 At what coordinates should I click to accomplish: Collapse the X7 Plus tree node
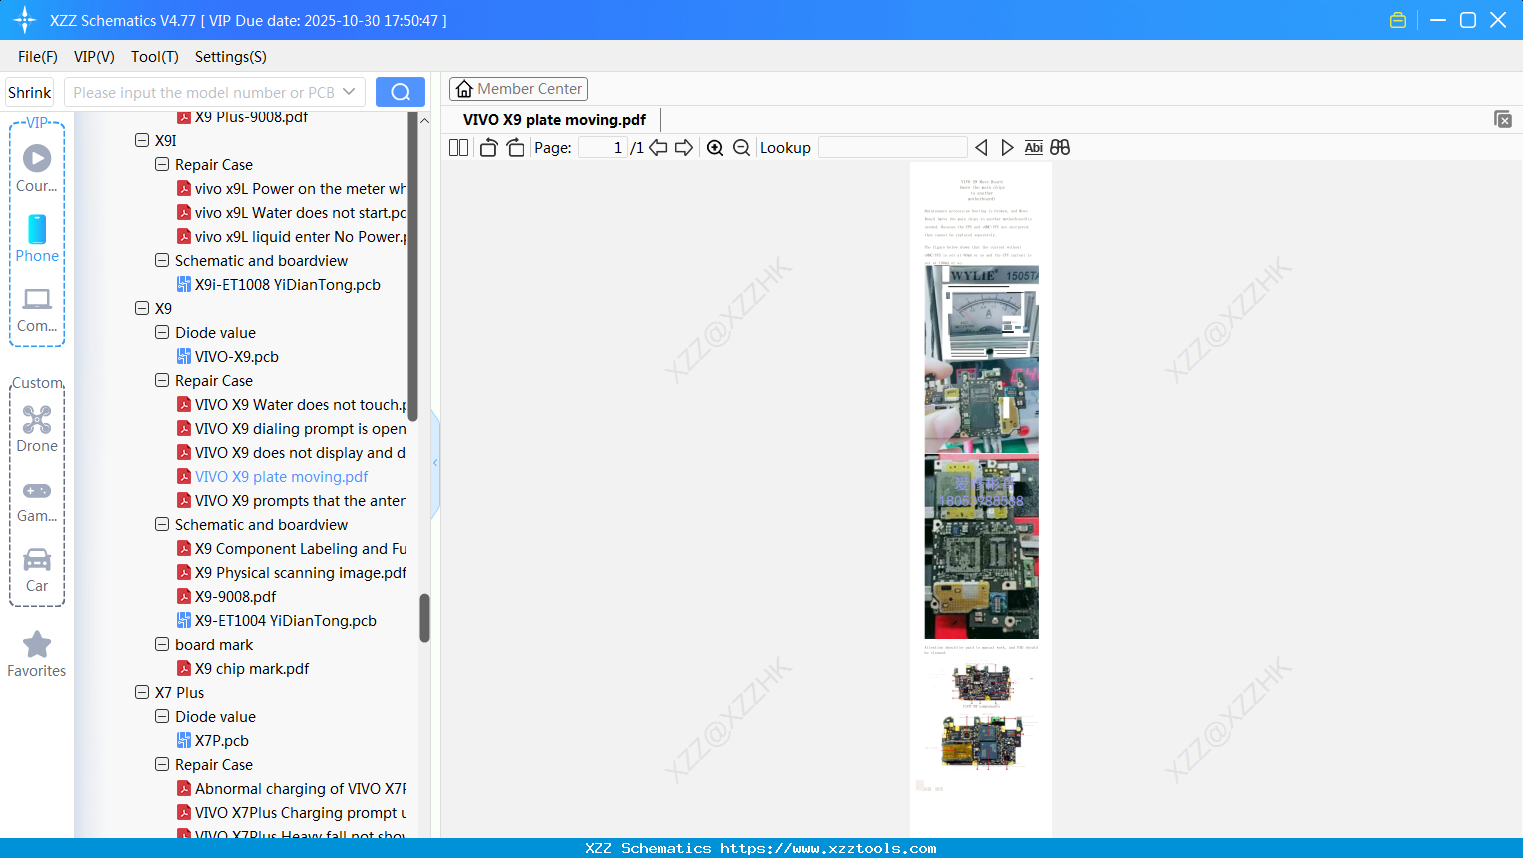(x=142, y=692)
